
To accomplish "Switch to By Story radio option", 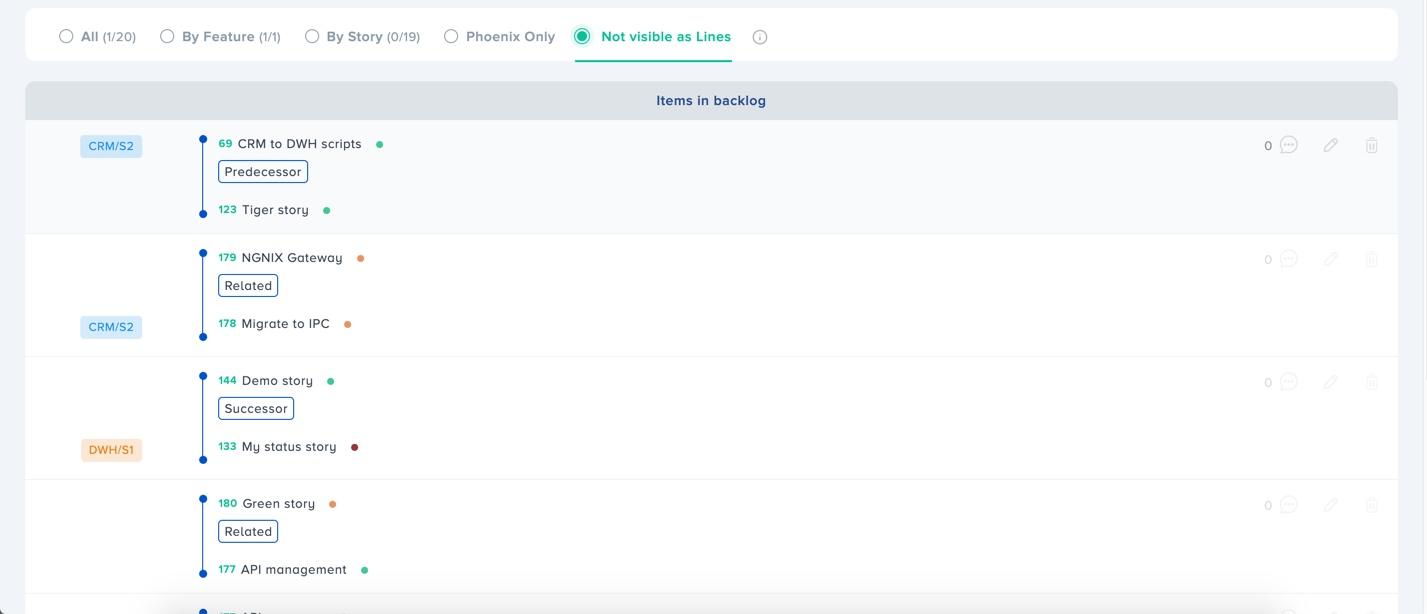I will point(312,36).
